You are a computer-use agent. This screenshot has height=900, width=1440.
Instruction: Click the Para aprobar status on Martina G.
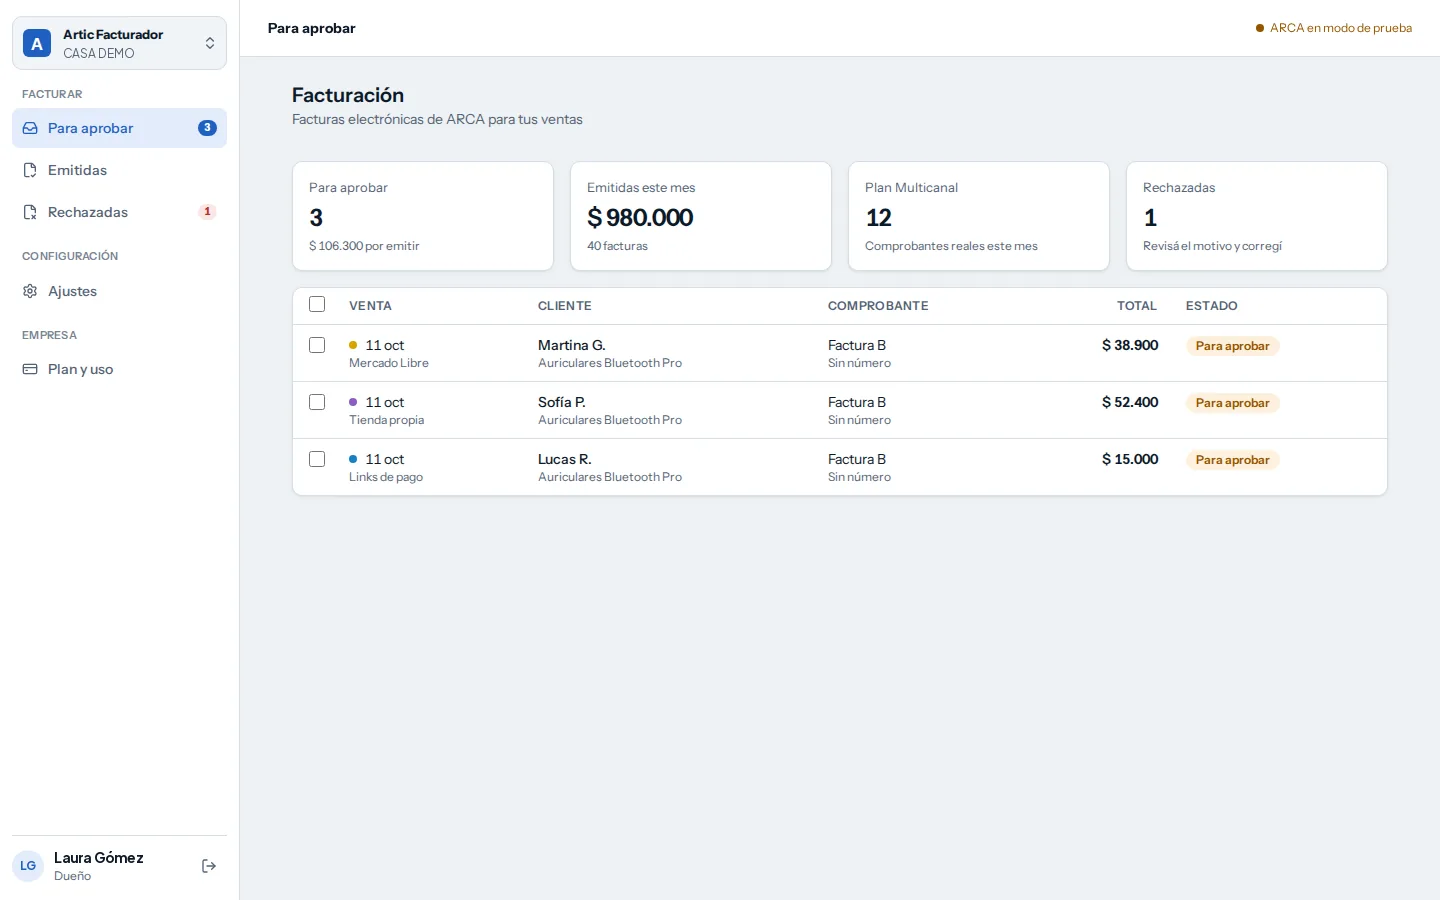1232,346
